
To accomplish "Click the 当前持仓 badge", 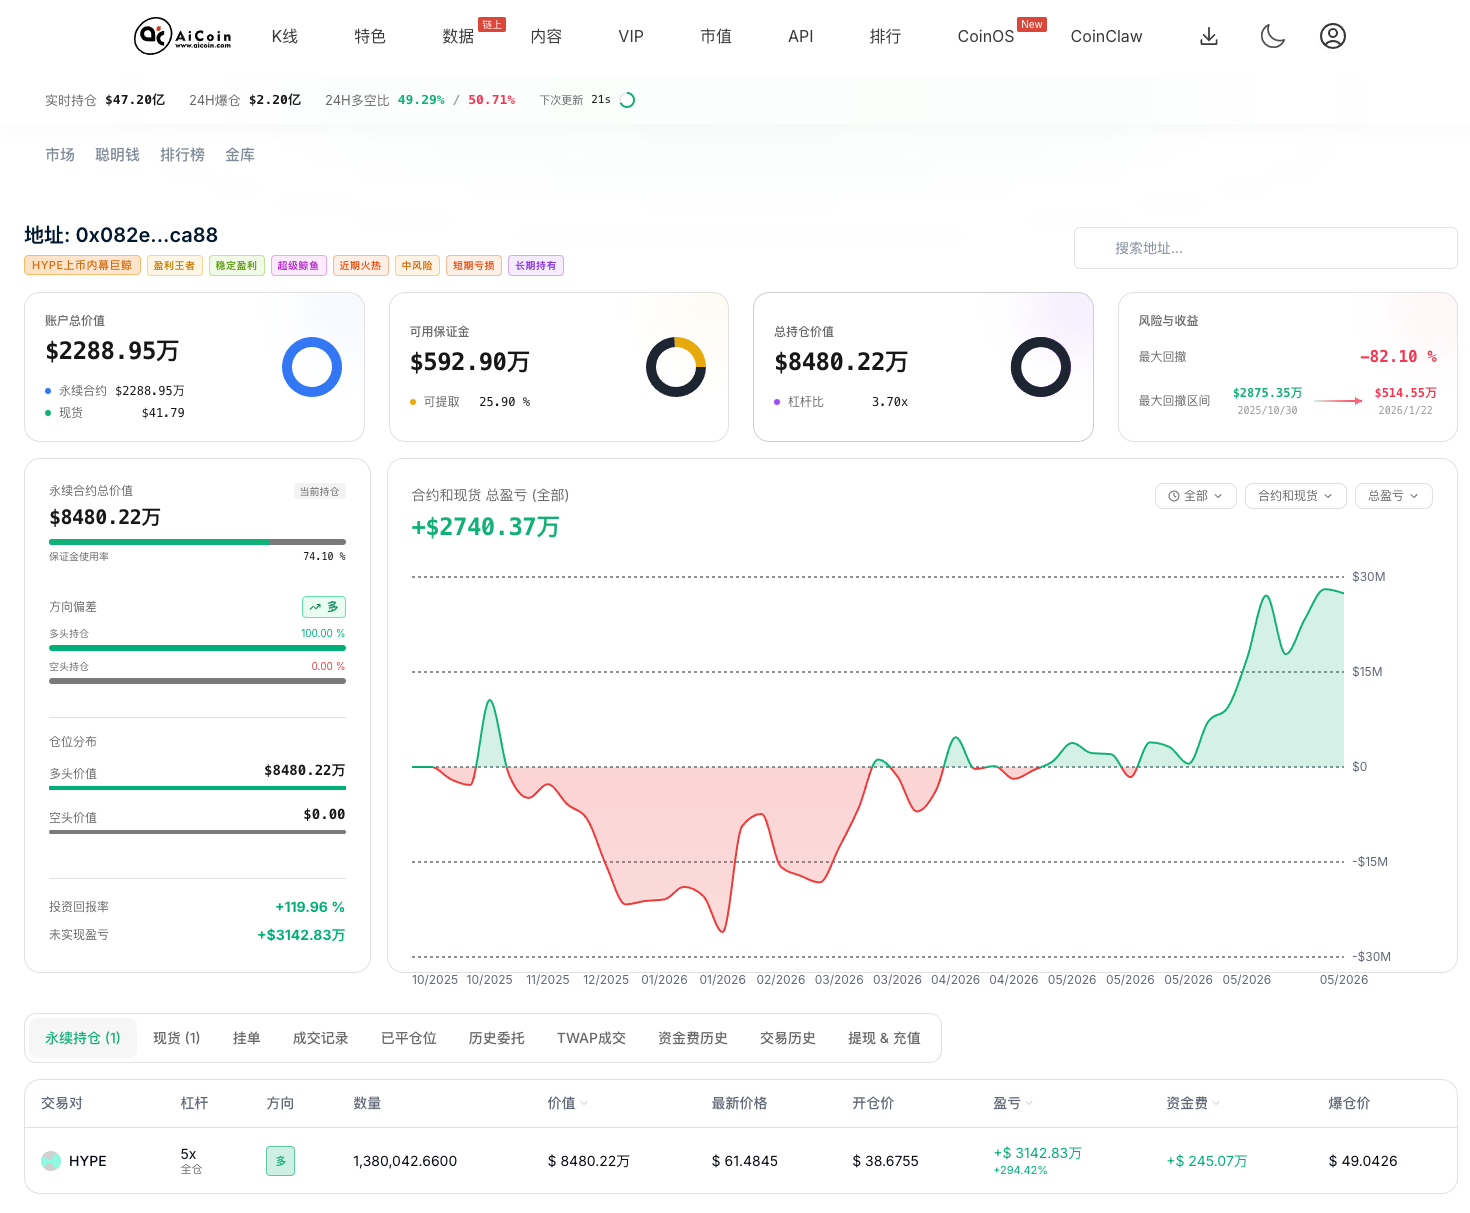I will (320, 491).
